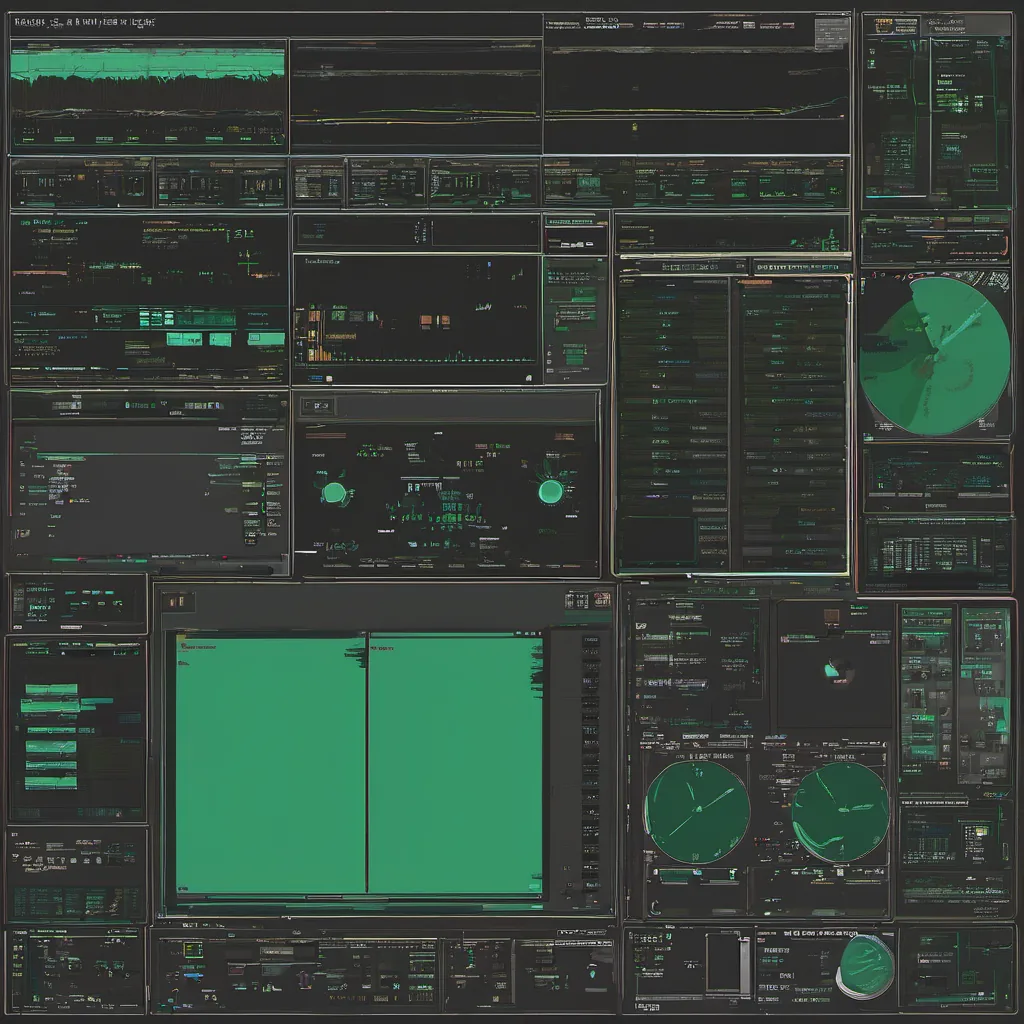The width and height of the screenshot is (1024, 1024).
Task: Select the left pane of the green split viewer
Action: pyautogui.click(x=271, y=762)
